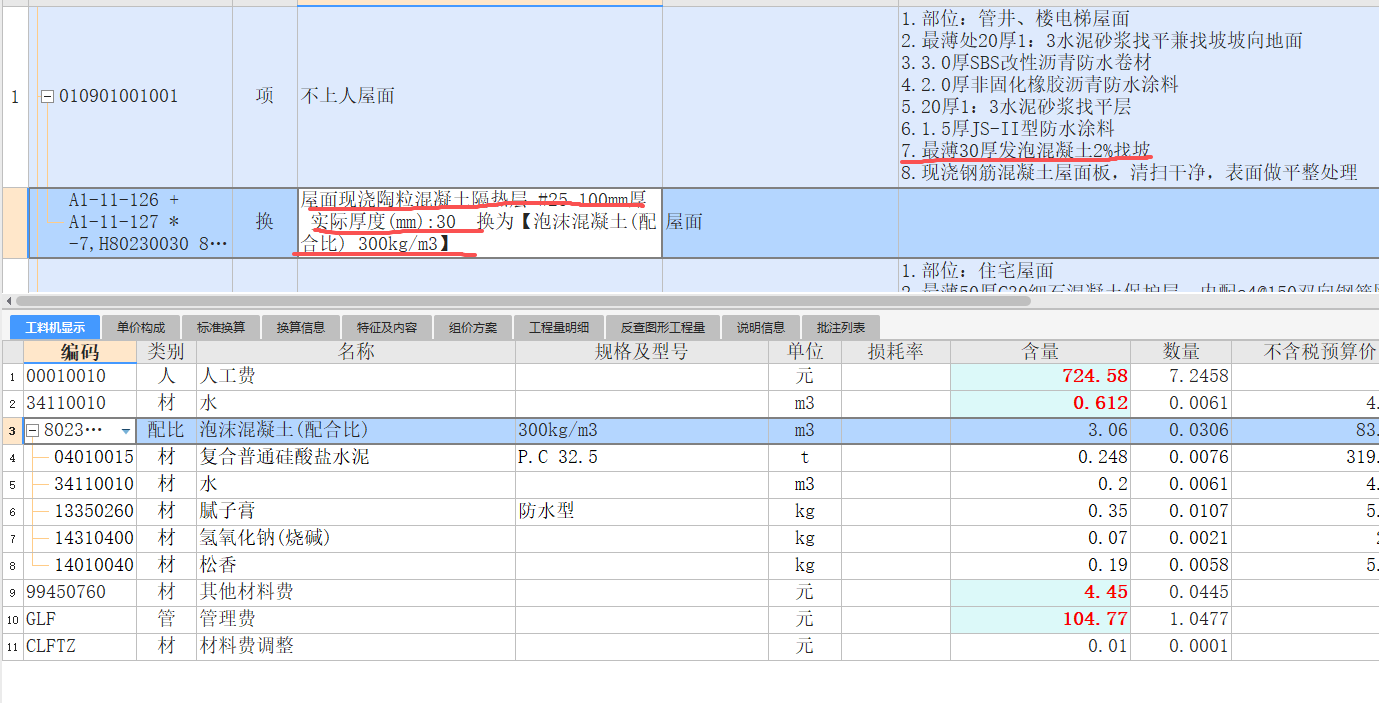The image size is (1379, 703).
Task: Open dropdown arrow in 8023 code cell
Action: pos(126,431)
